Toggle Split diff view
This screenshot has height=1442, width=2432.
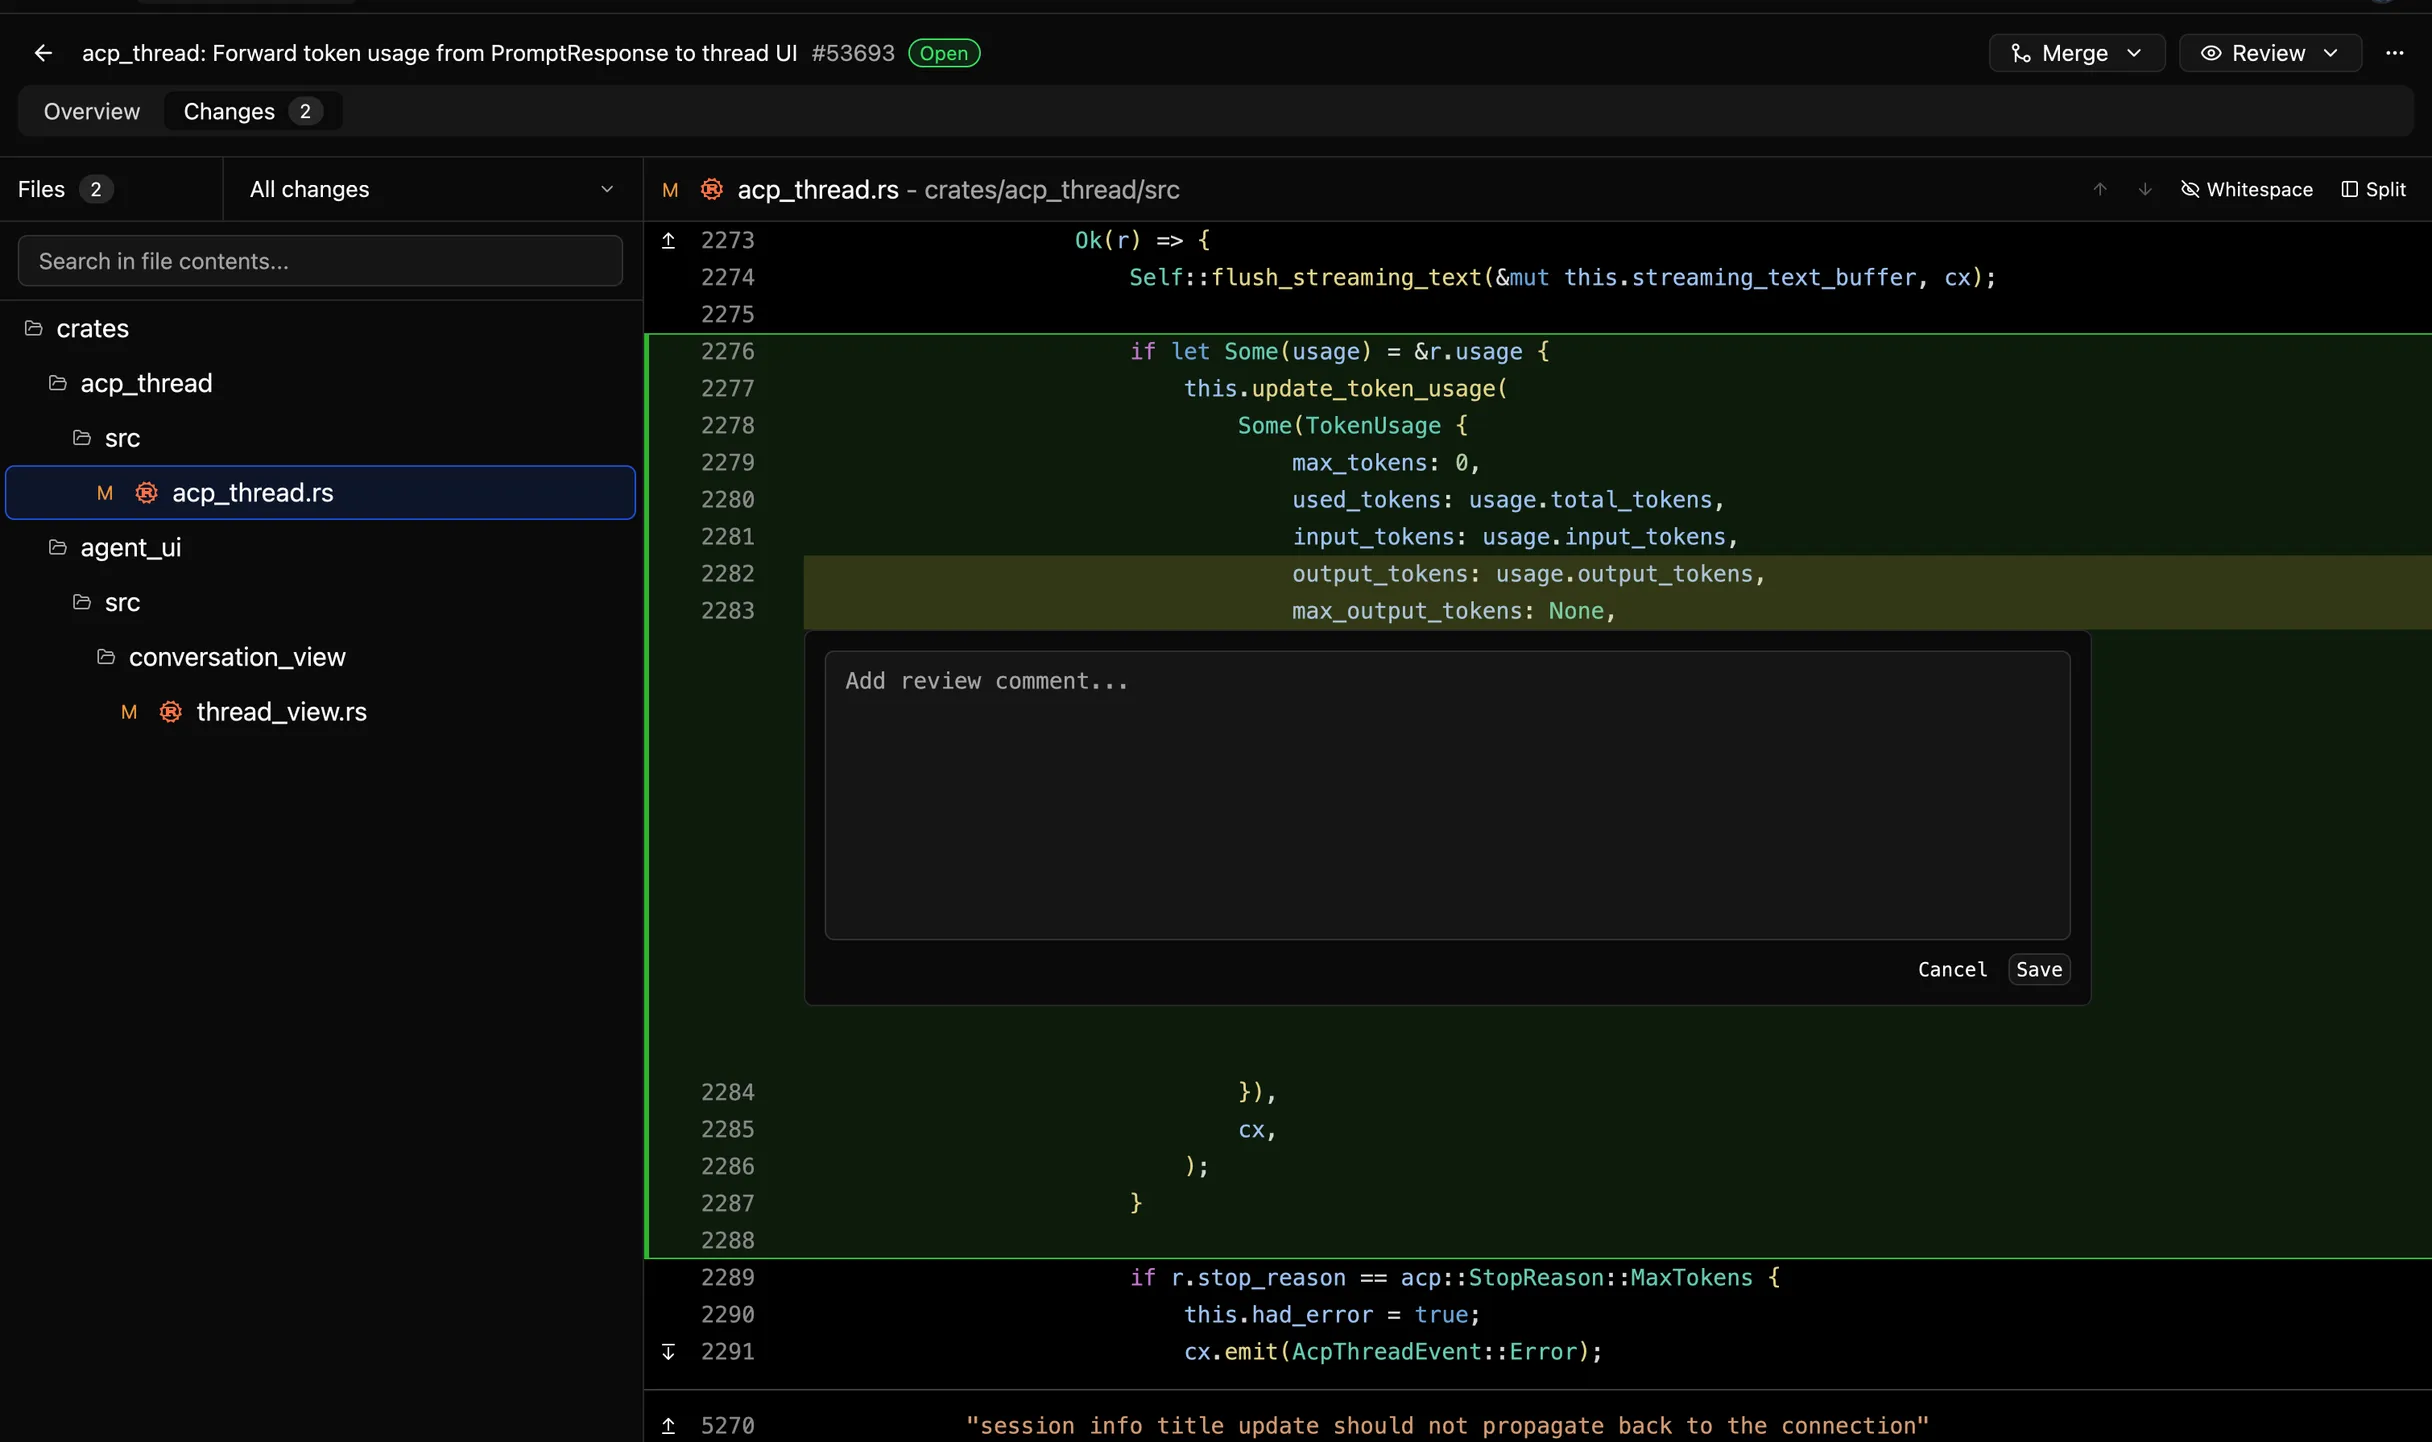[2374, 189]
